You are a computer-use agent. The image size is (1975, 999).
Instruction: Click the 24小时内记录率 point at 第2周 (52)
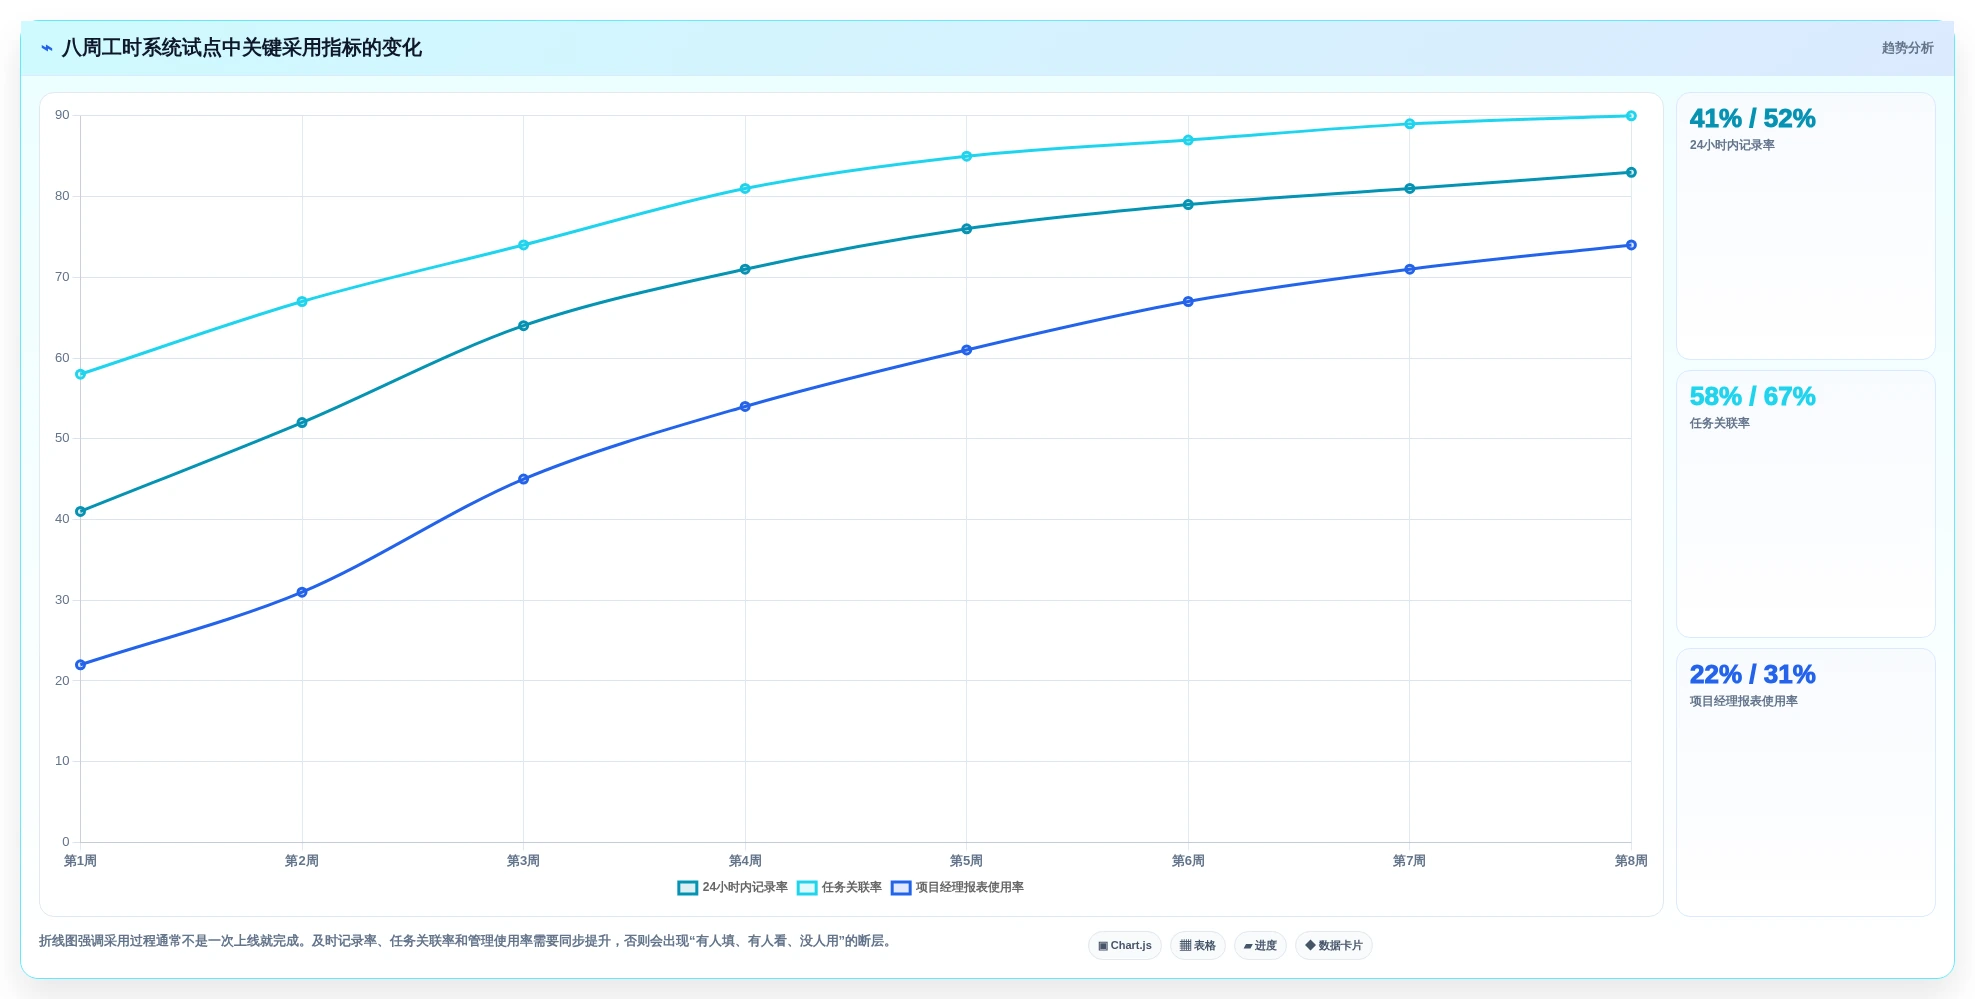point(302,422)
